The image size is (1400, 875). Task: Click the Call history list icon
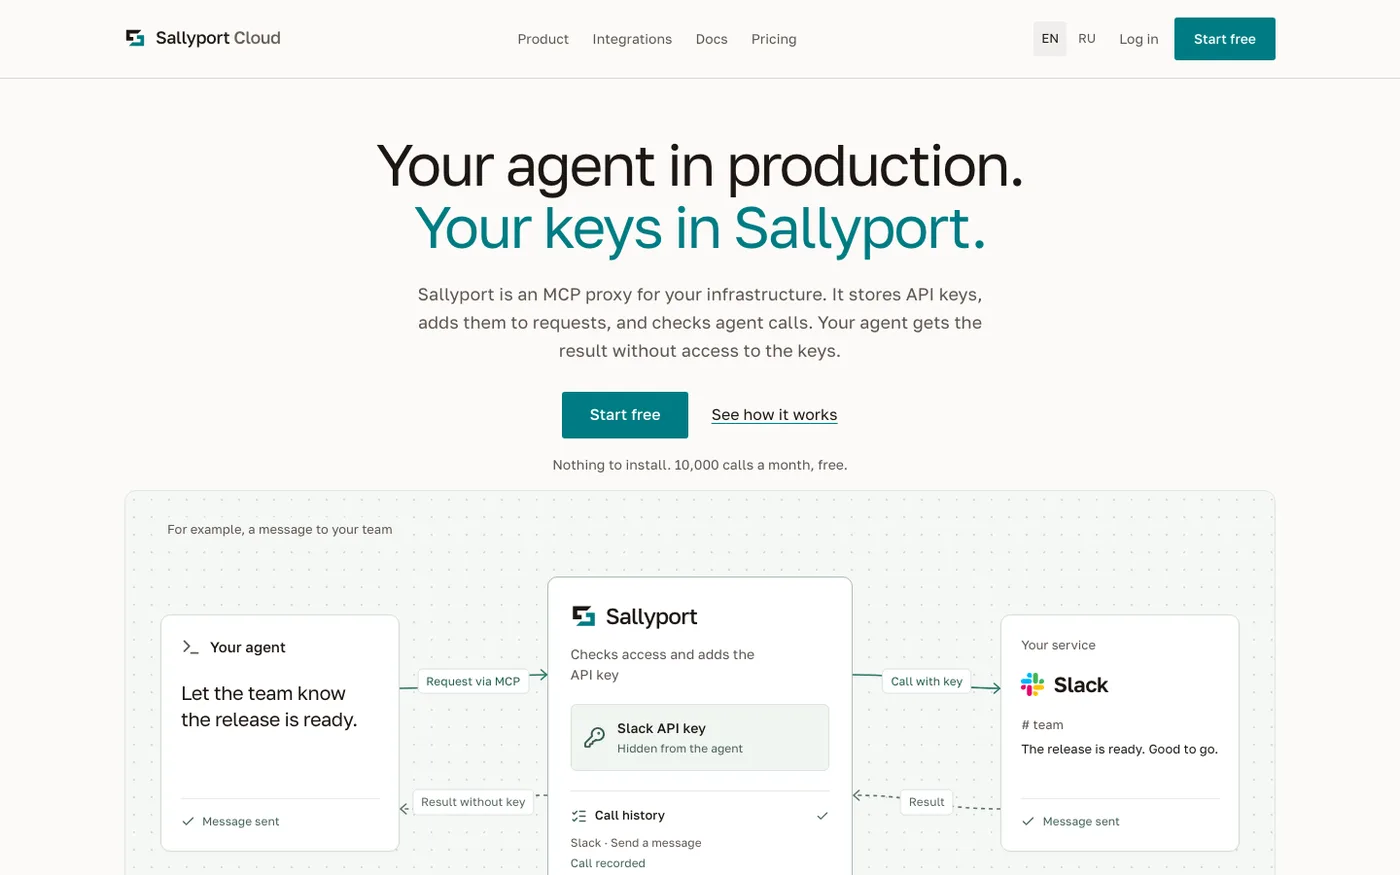[578, 816]
